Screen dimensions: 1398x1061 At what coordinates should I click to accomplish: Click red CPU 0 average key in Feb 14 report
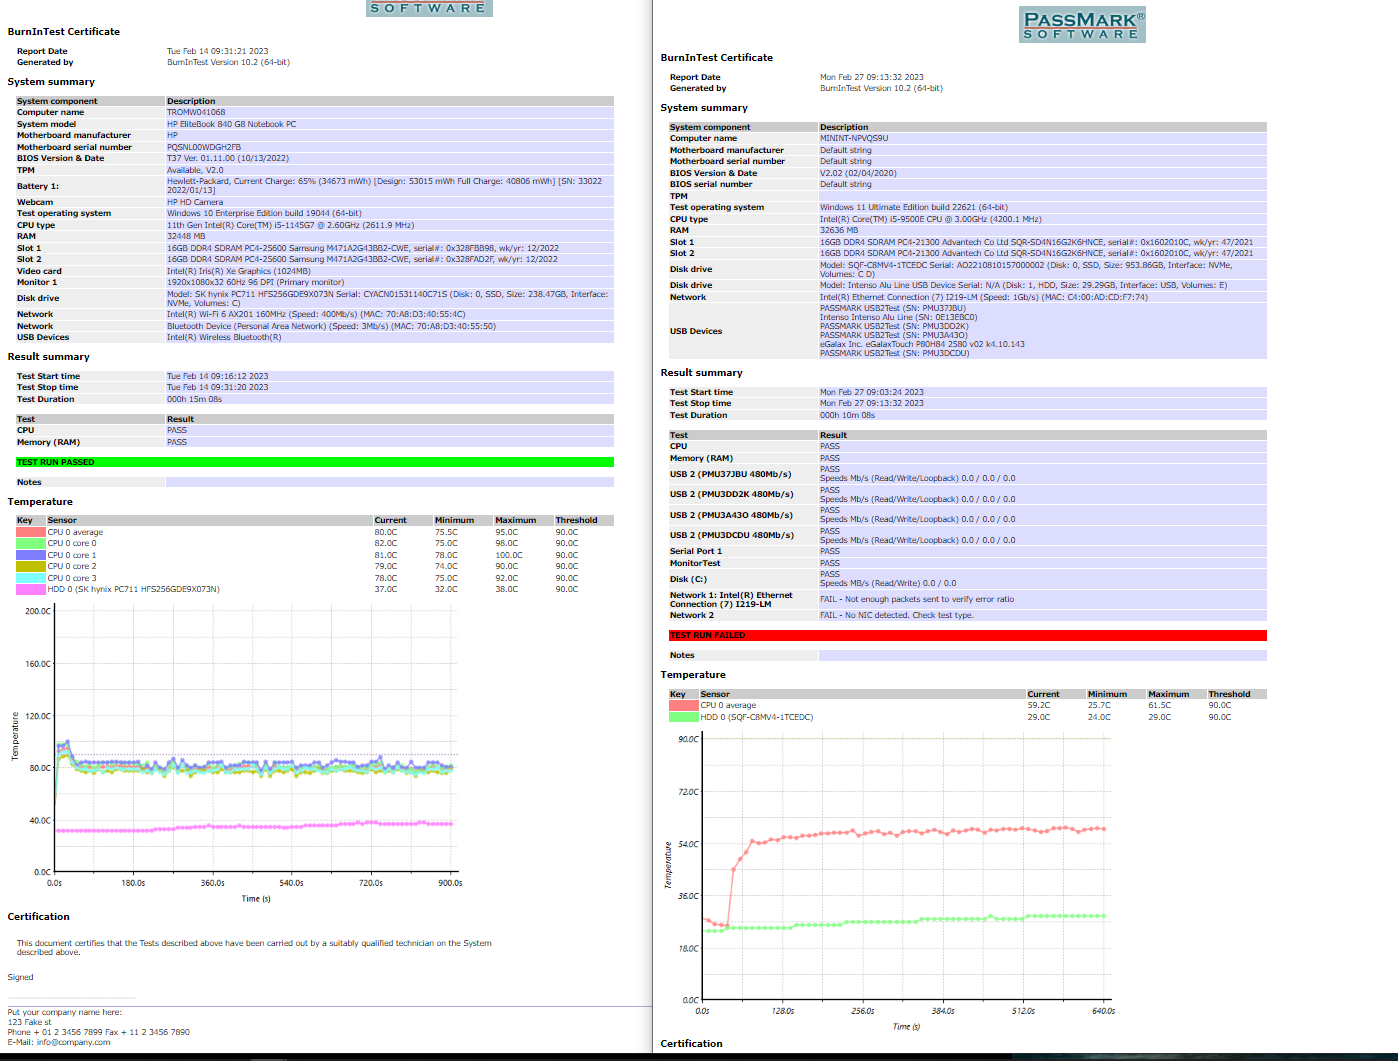click(31, 532)
